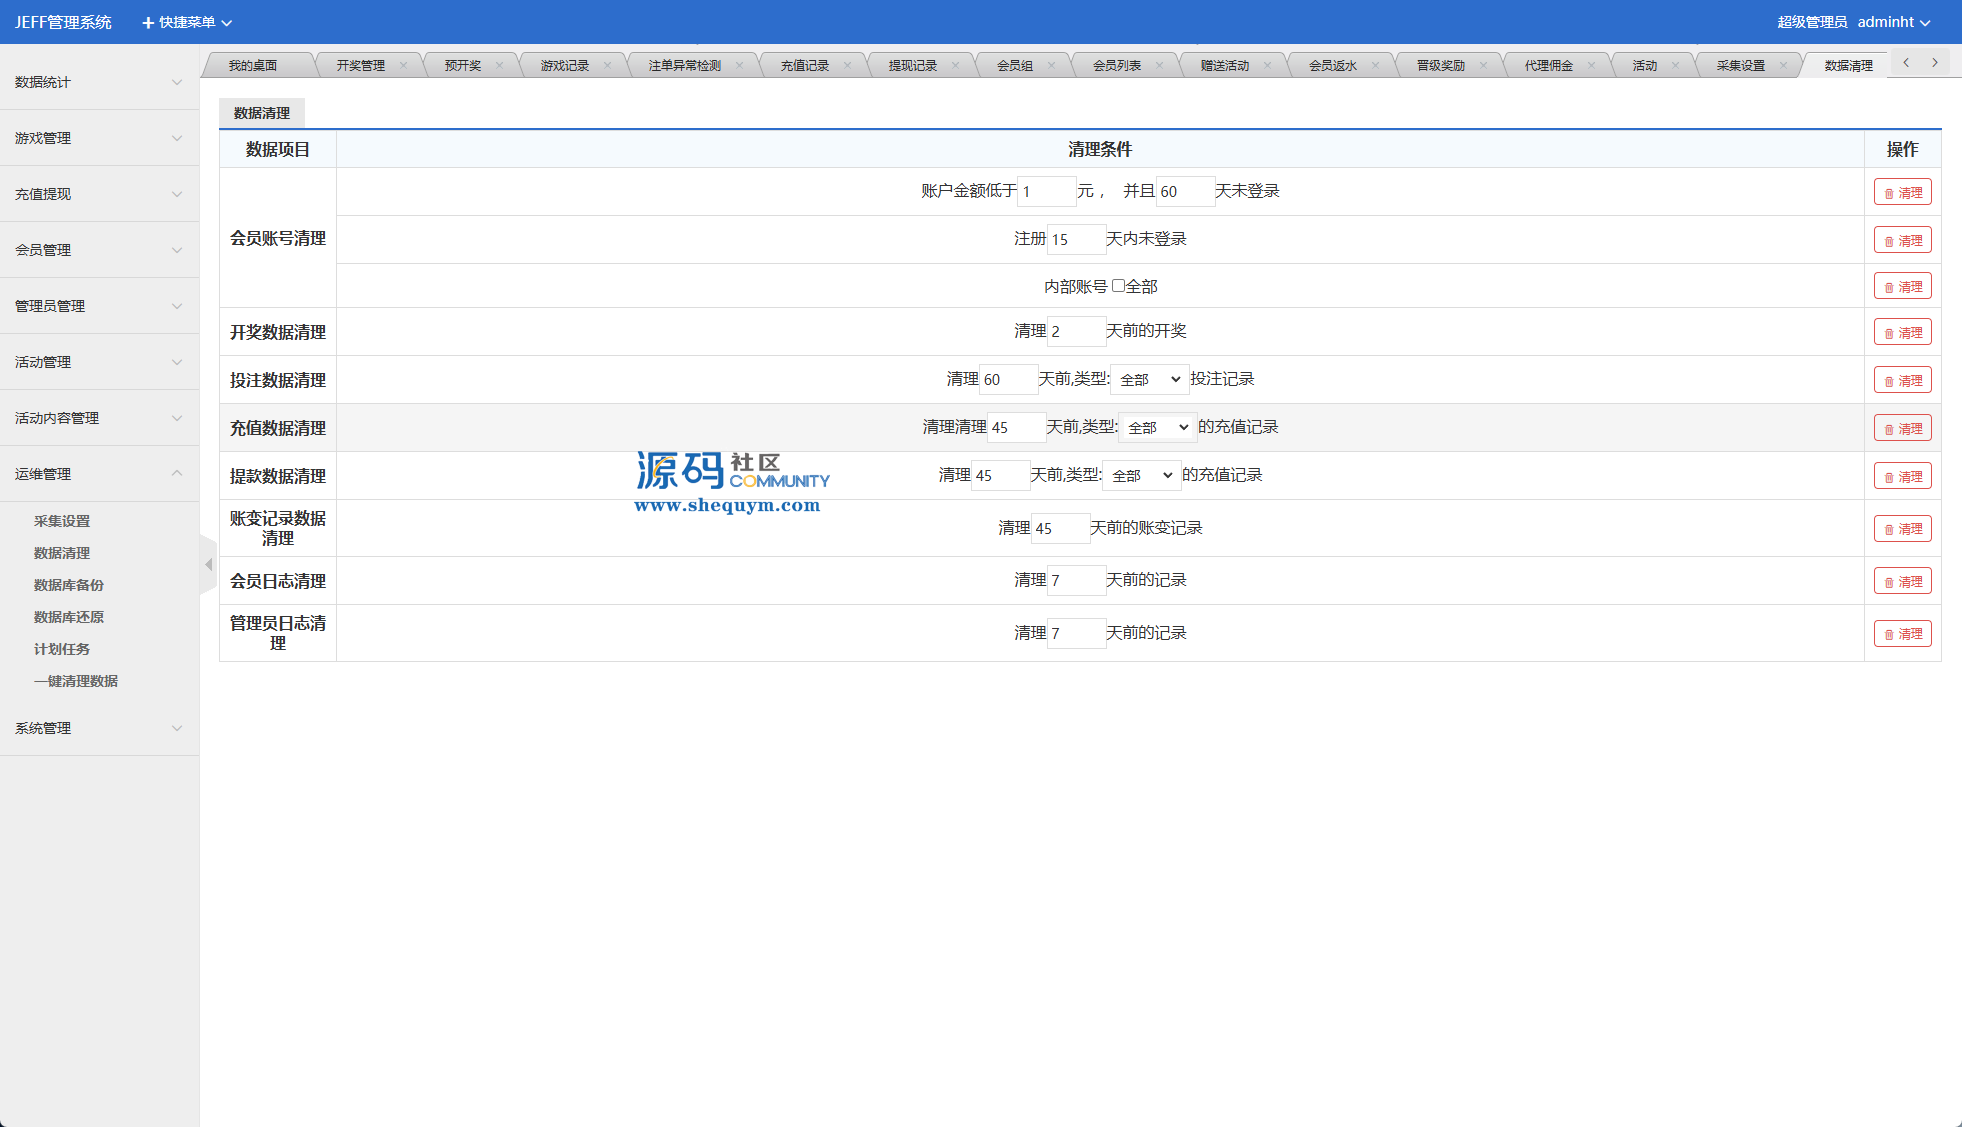Click the plus icon beside 快捷菜单
Viewport: 1962px width, 1127px height.
(148, 22)
